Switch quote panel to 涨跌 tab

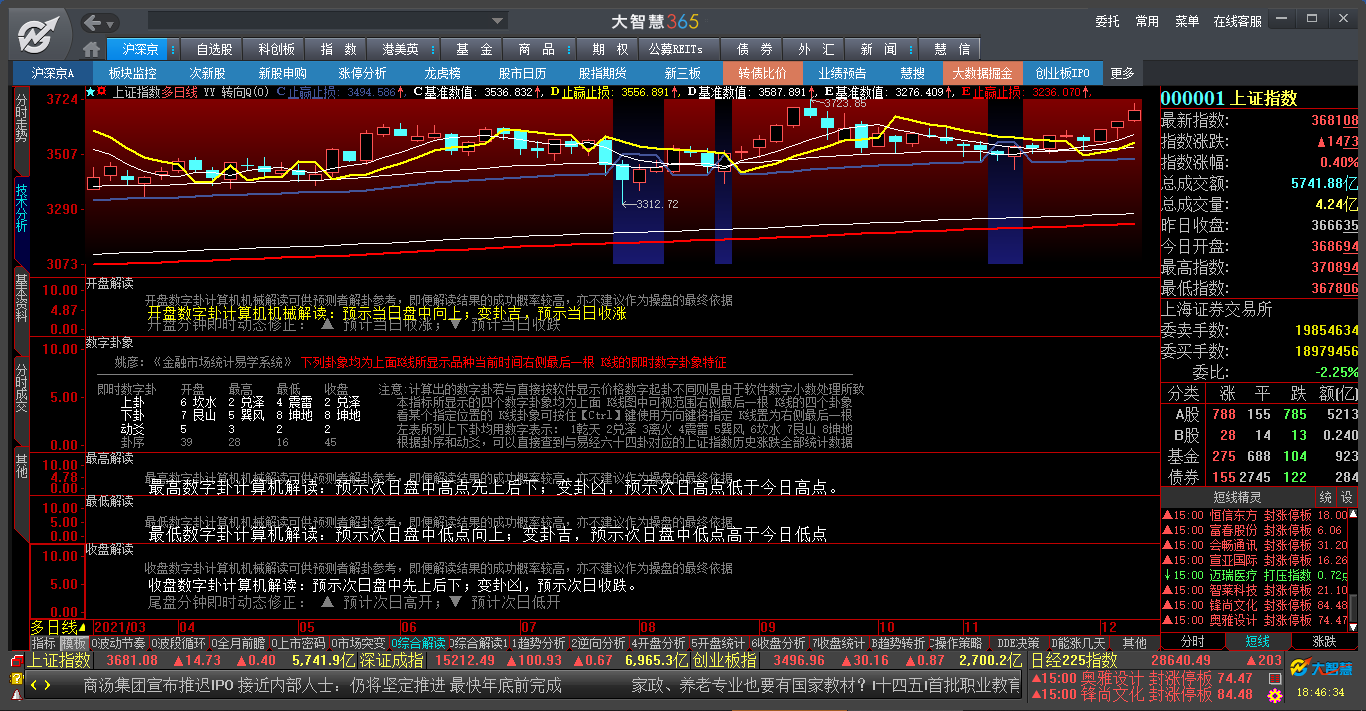[1324, 641]
